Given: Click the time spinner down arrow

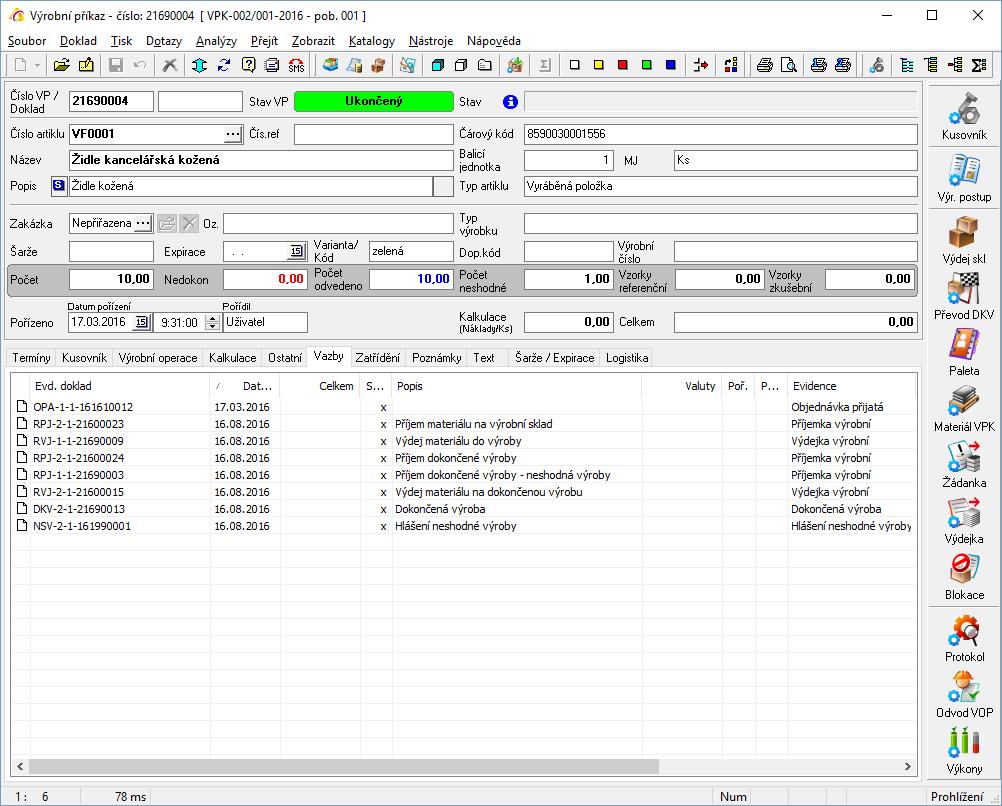Looking at the screenshot, I should 212,327.
